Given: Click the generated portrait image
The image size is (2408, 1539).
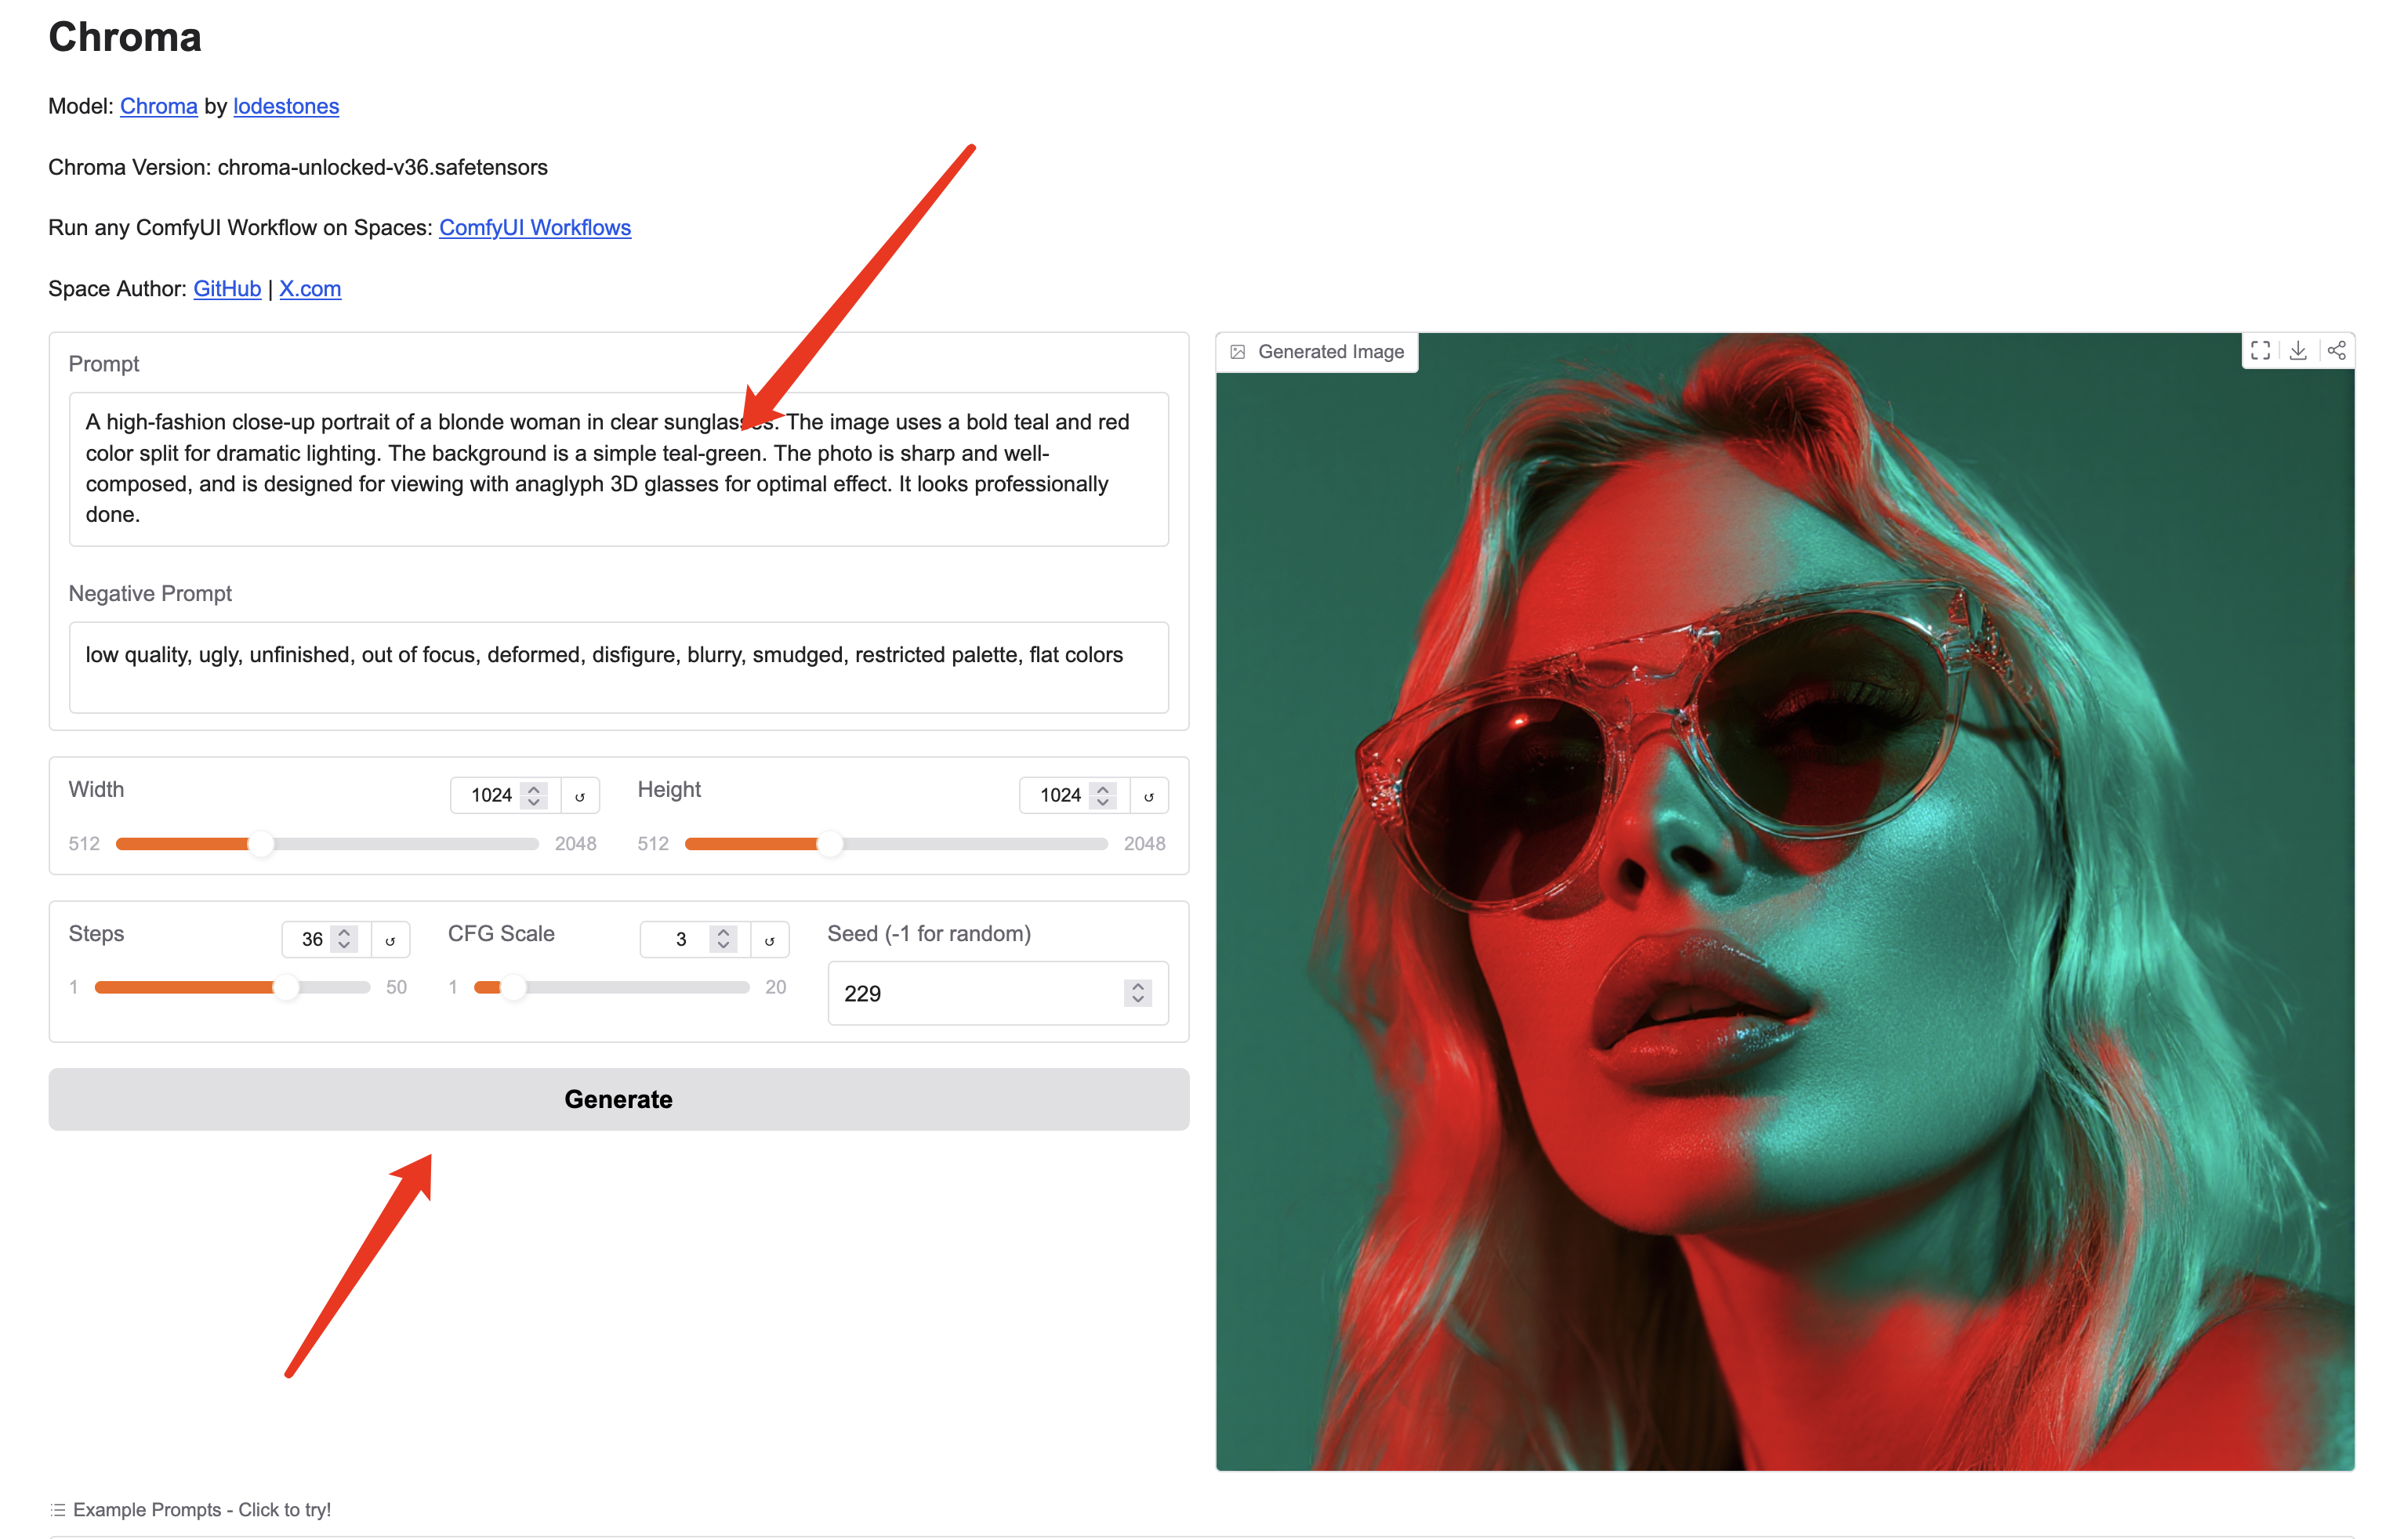Looking at the screenshot, I should [x=1785, y=902].
